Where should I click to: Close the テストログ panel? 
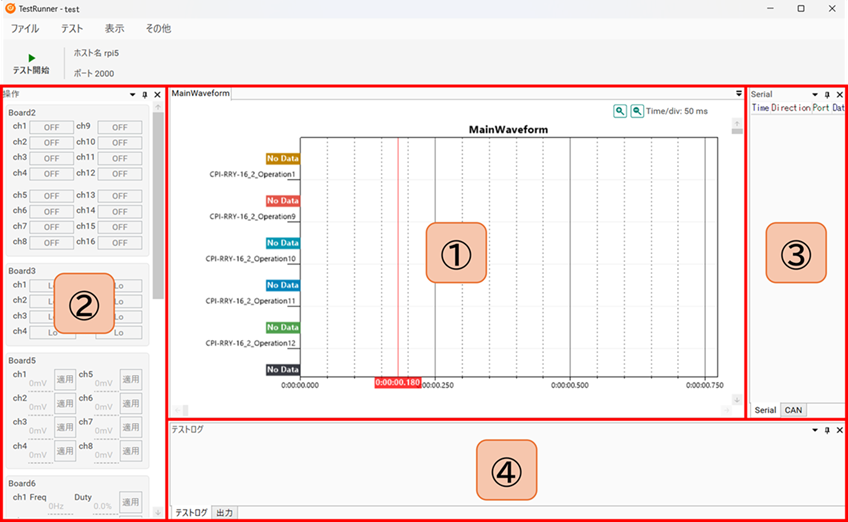(x=839, y=429)
